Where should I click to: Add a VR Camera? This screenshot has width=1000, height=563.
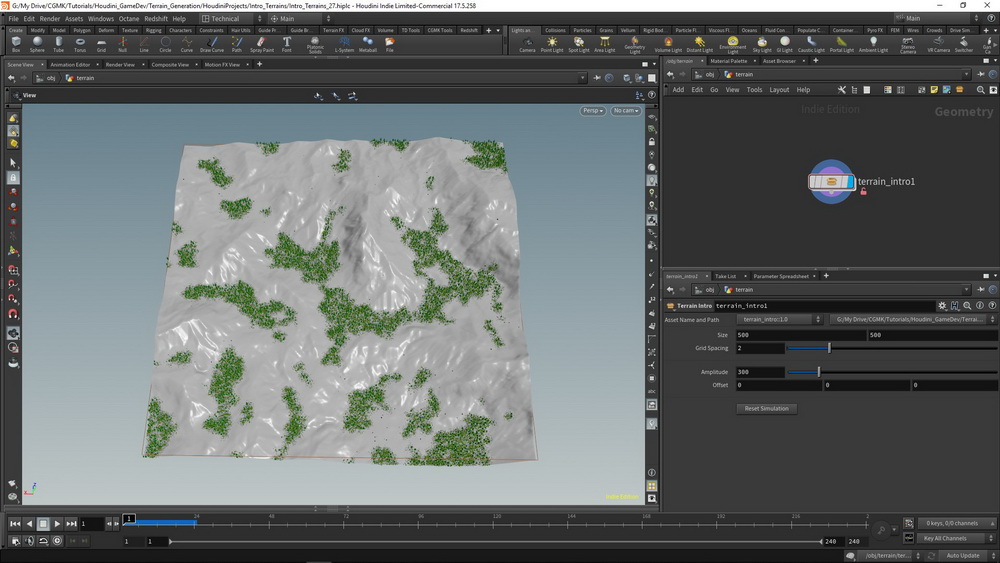[938, 44]
